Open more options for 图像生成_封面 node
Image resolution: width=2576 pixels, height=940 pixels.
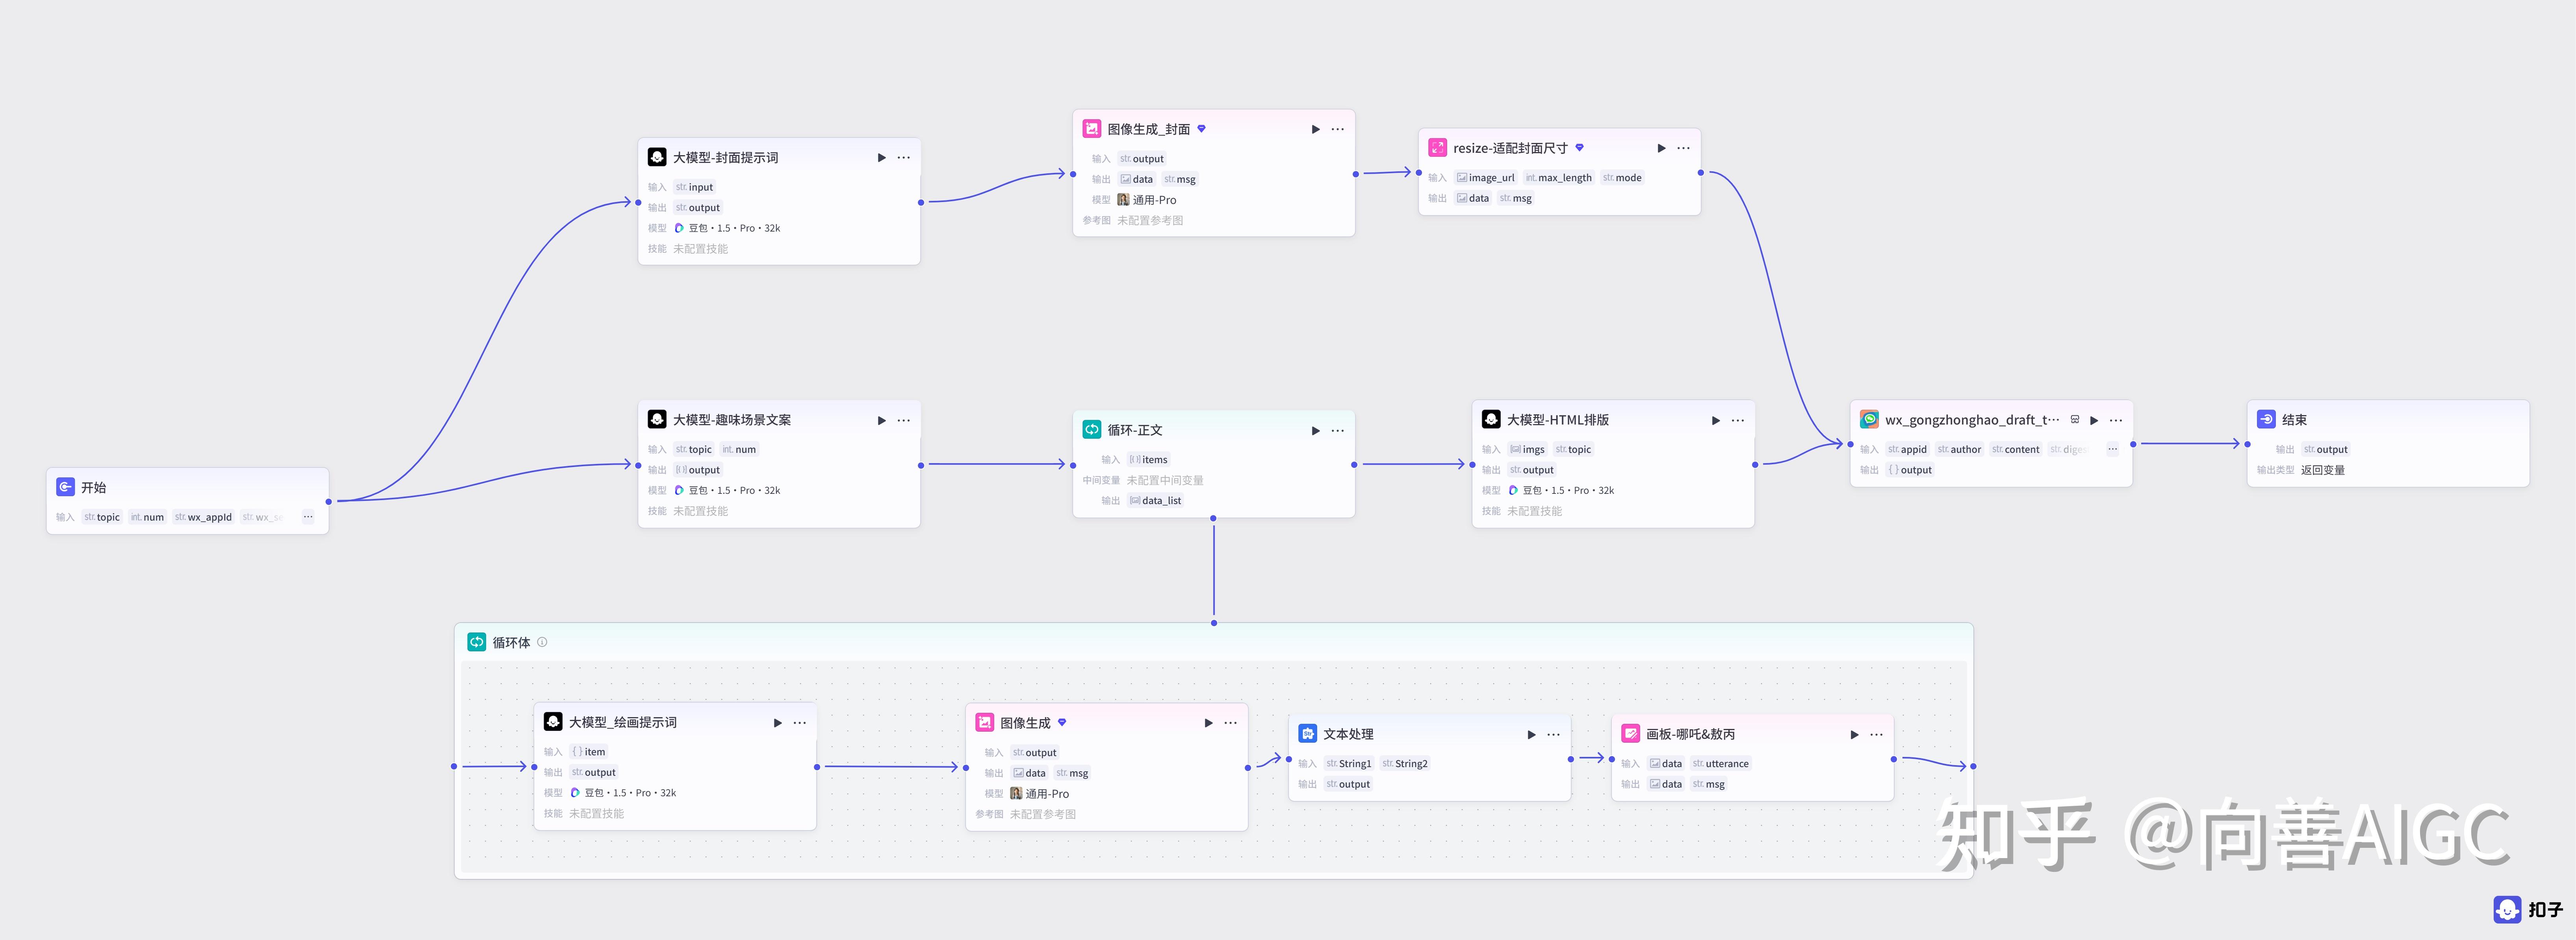1337,130
